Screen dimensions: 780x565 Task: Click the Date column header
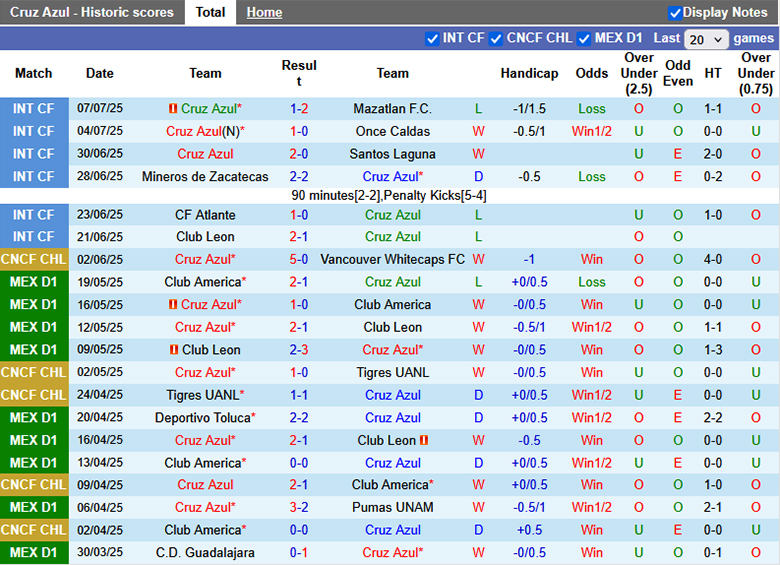pos(100,73)
